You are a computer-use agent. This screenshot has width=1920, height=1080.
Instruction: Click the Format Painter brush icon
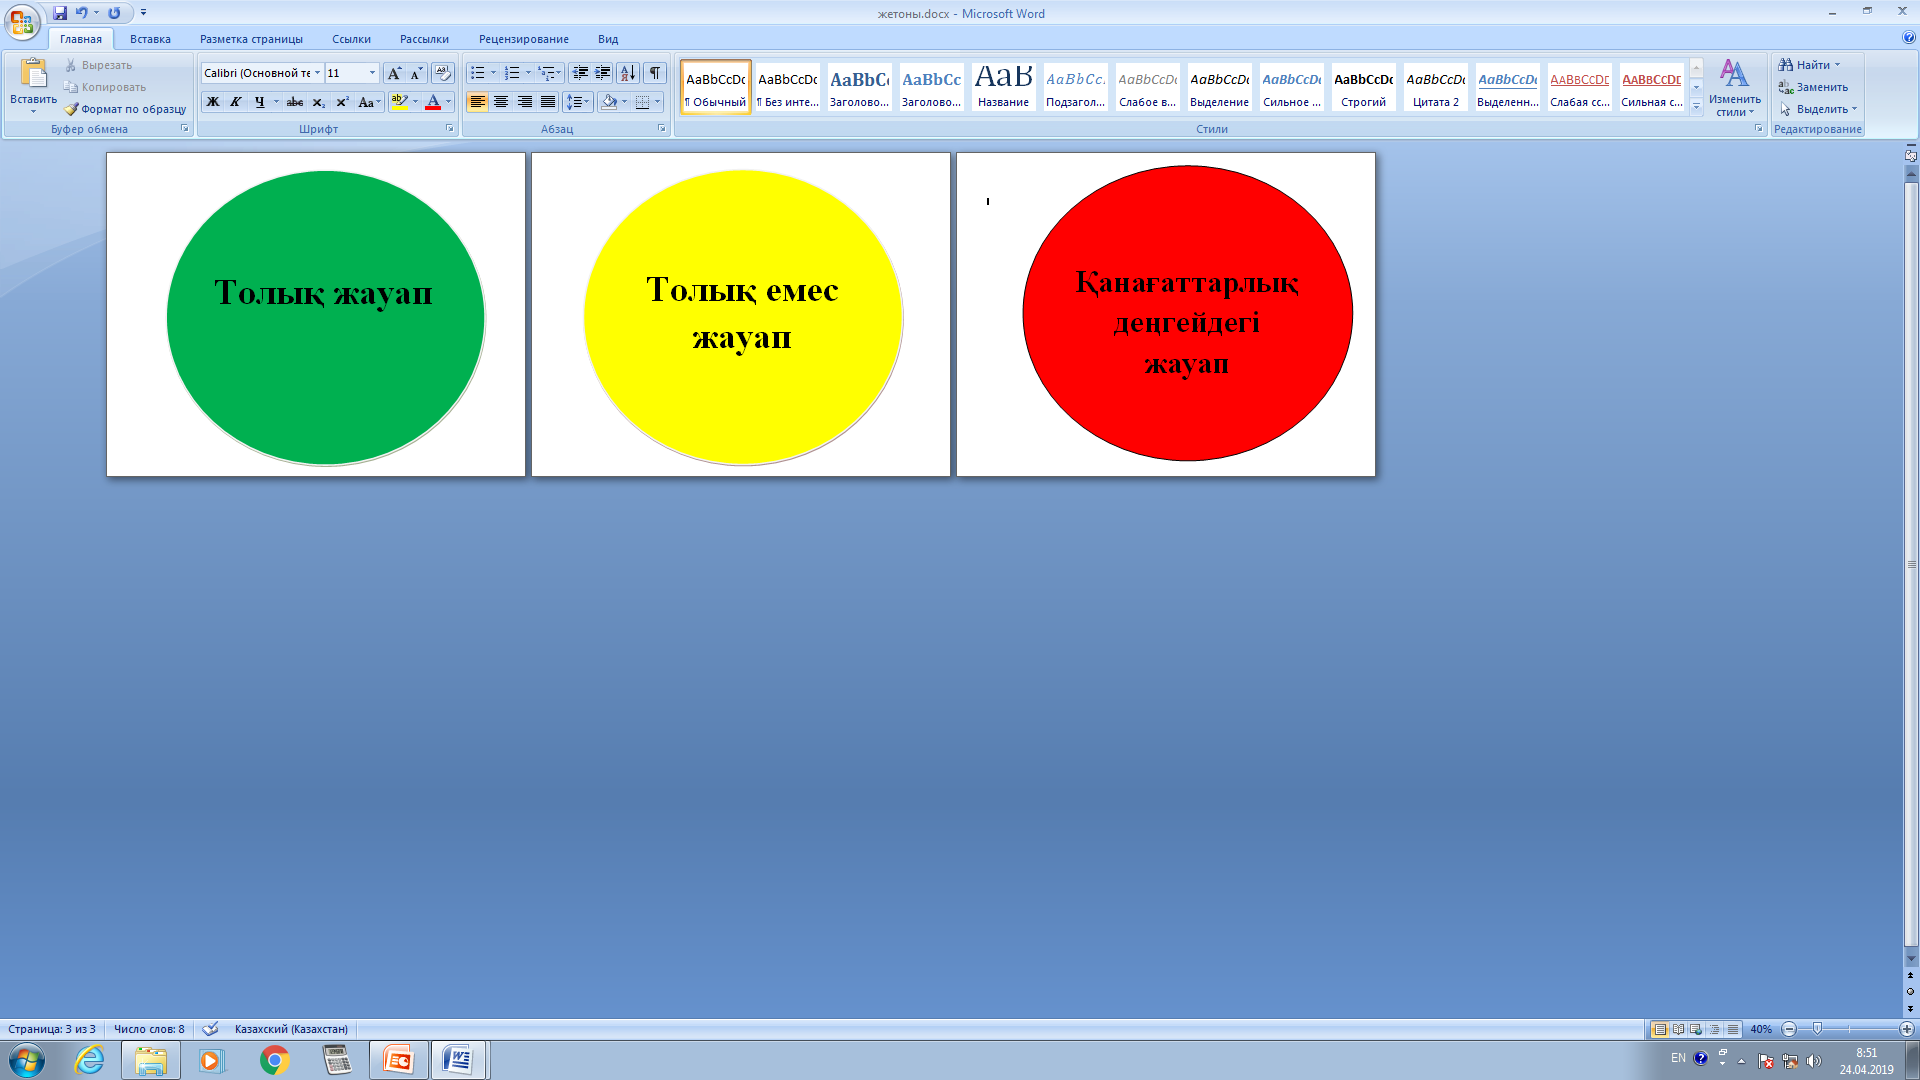point(71,109)
